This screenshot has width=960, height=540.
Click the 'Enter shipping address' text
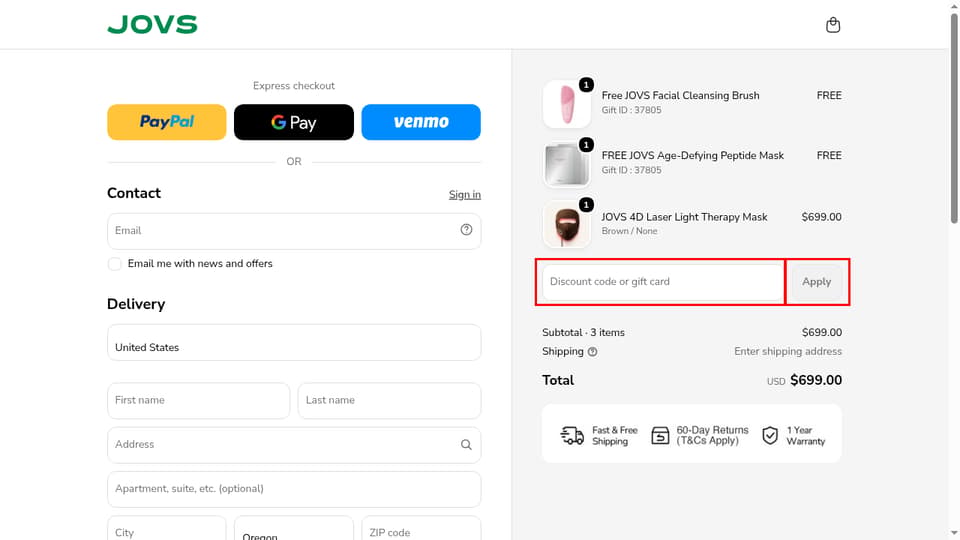[x=788, y=351]
